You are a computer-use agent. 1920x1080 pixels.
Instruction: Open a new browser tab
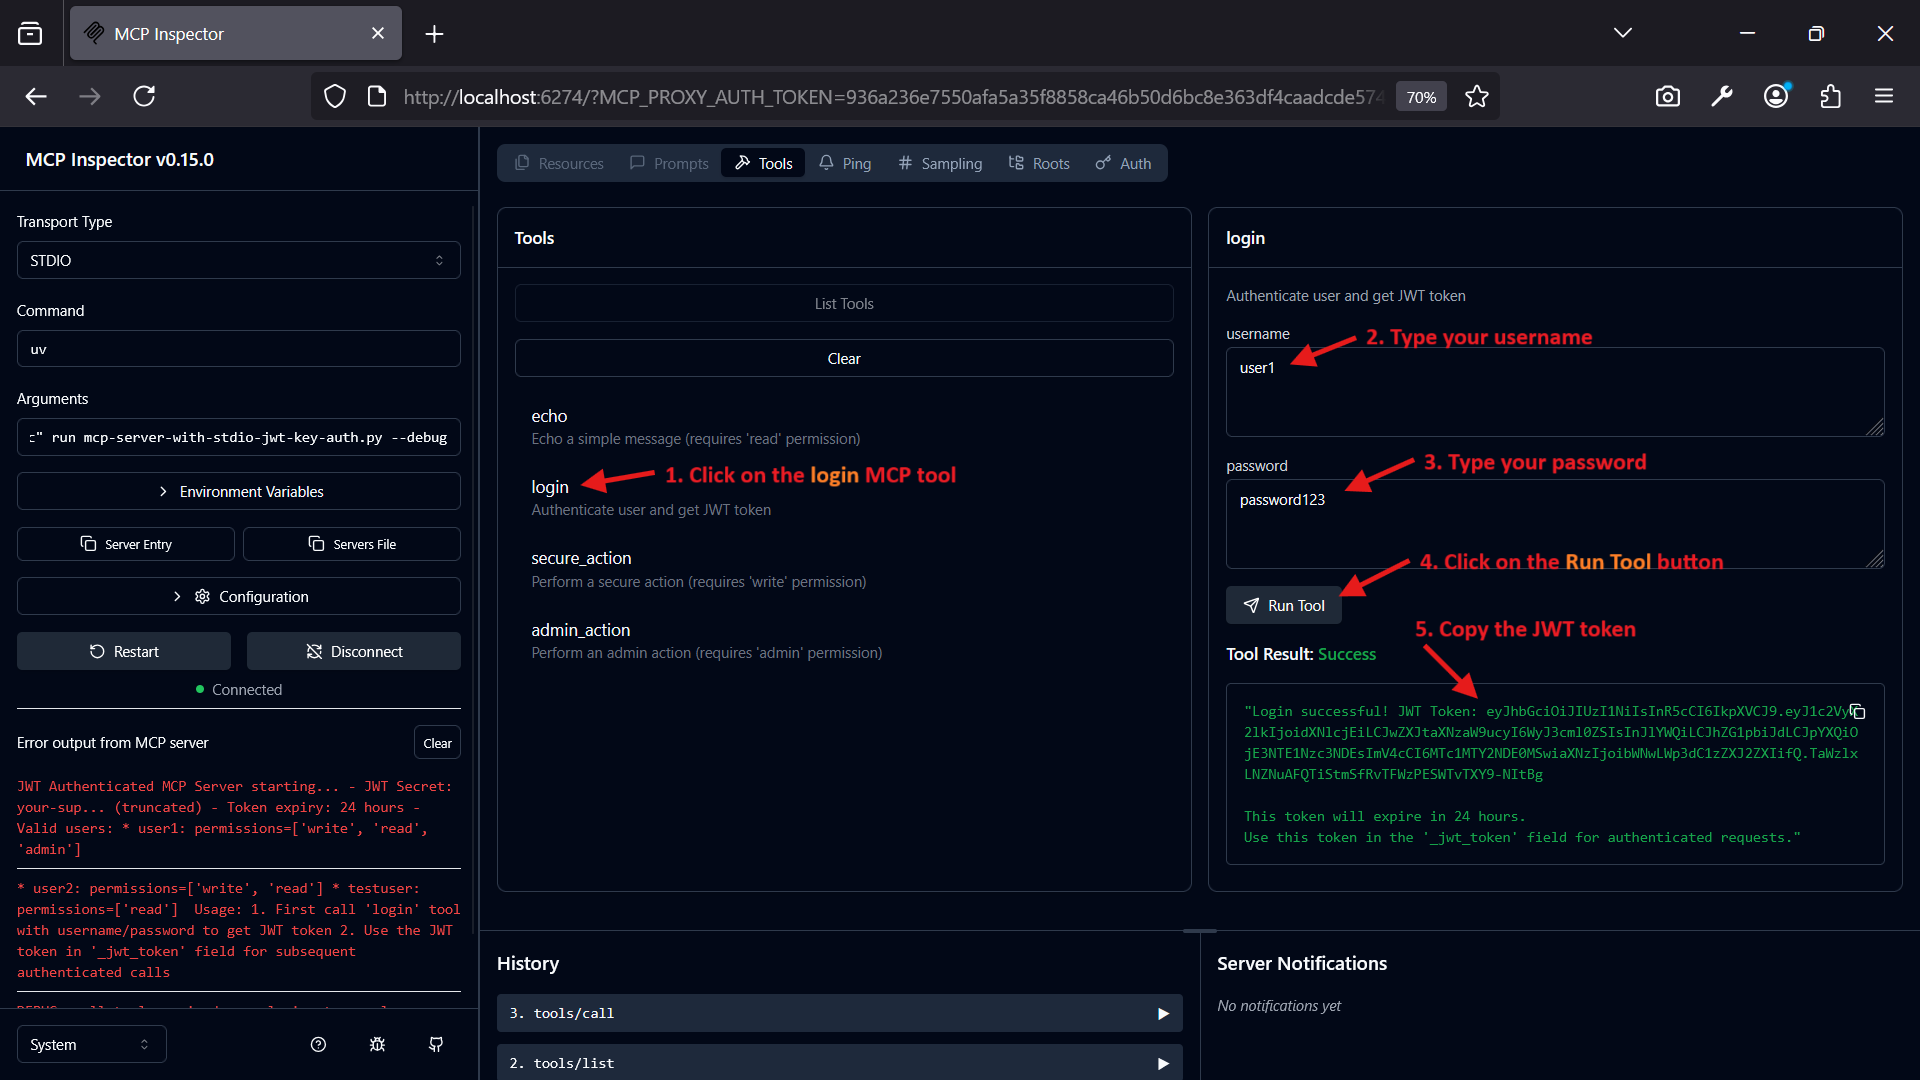tap(434, 34)
